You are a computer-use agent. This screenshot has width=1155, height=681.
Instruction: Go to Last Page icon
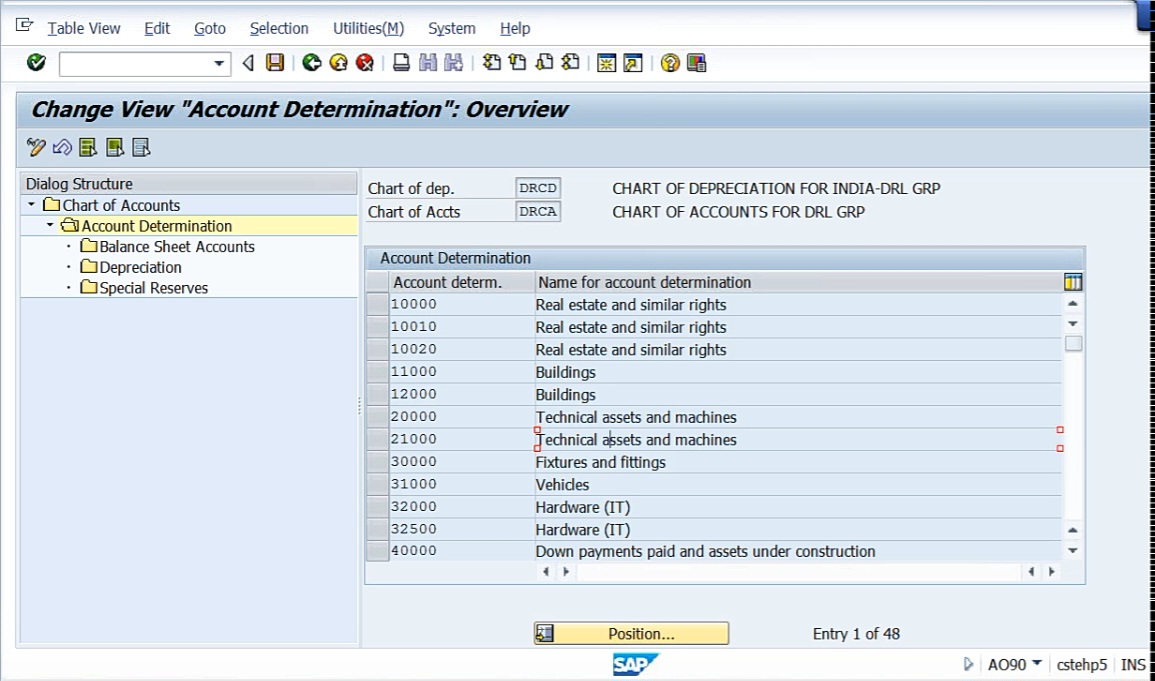[570, 63]
